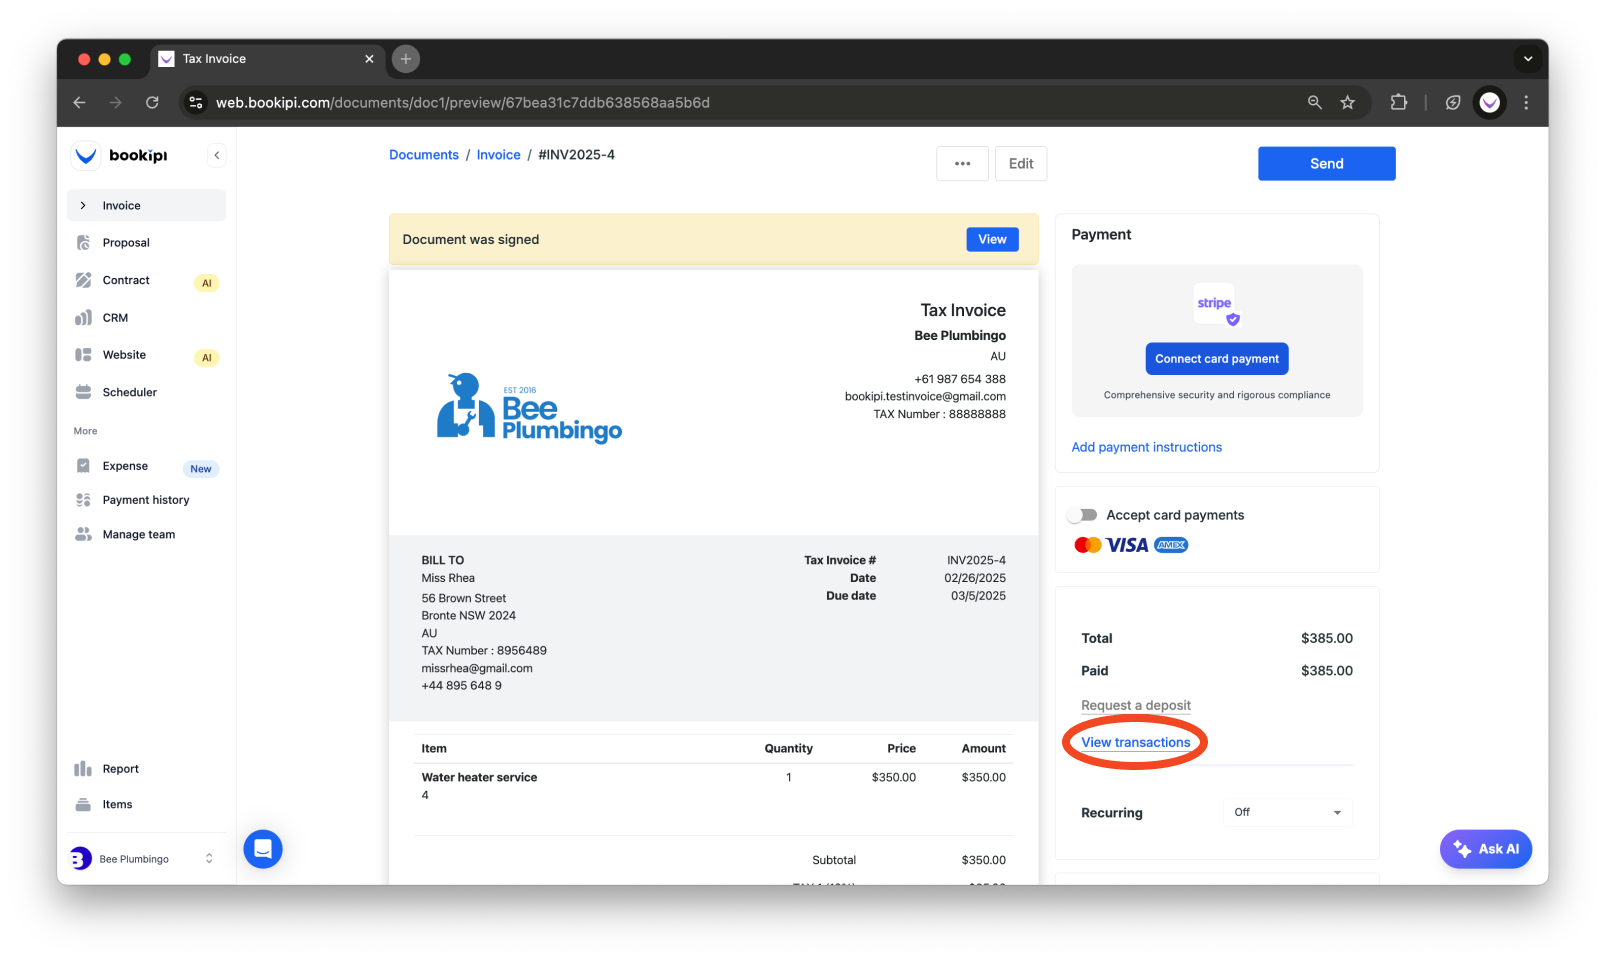Go to Documents via the breadcrumb
The width and height of the screenshot is (1606, 960).
(x=423, y=154)
